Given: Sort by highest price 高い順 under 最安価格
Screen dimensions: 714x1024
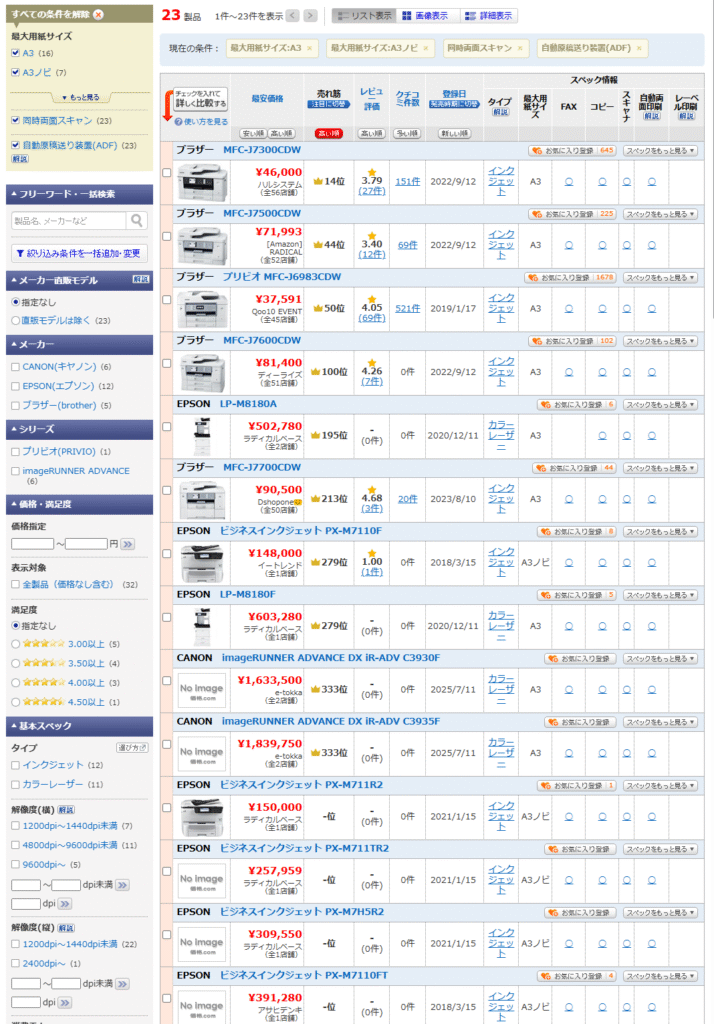Looking at the screenshot, I should tap(282, 134).
